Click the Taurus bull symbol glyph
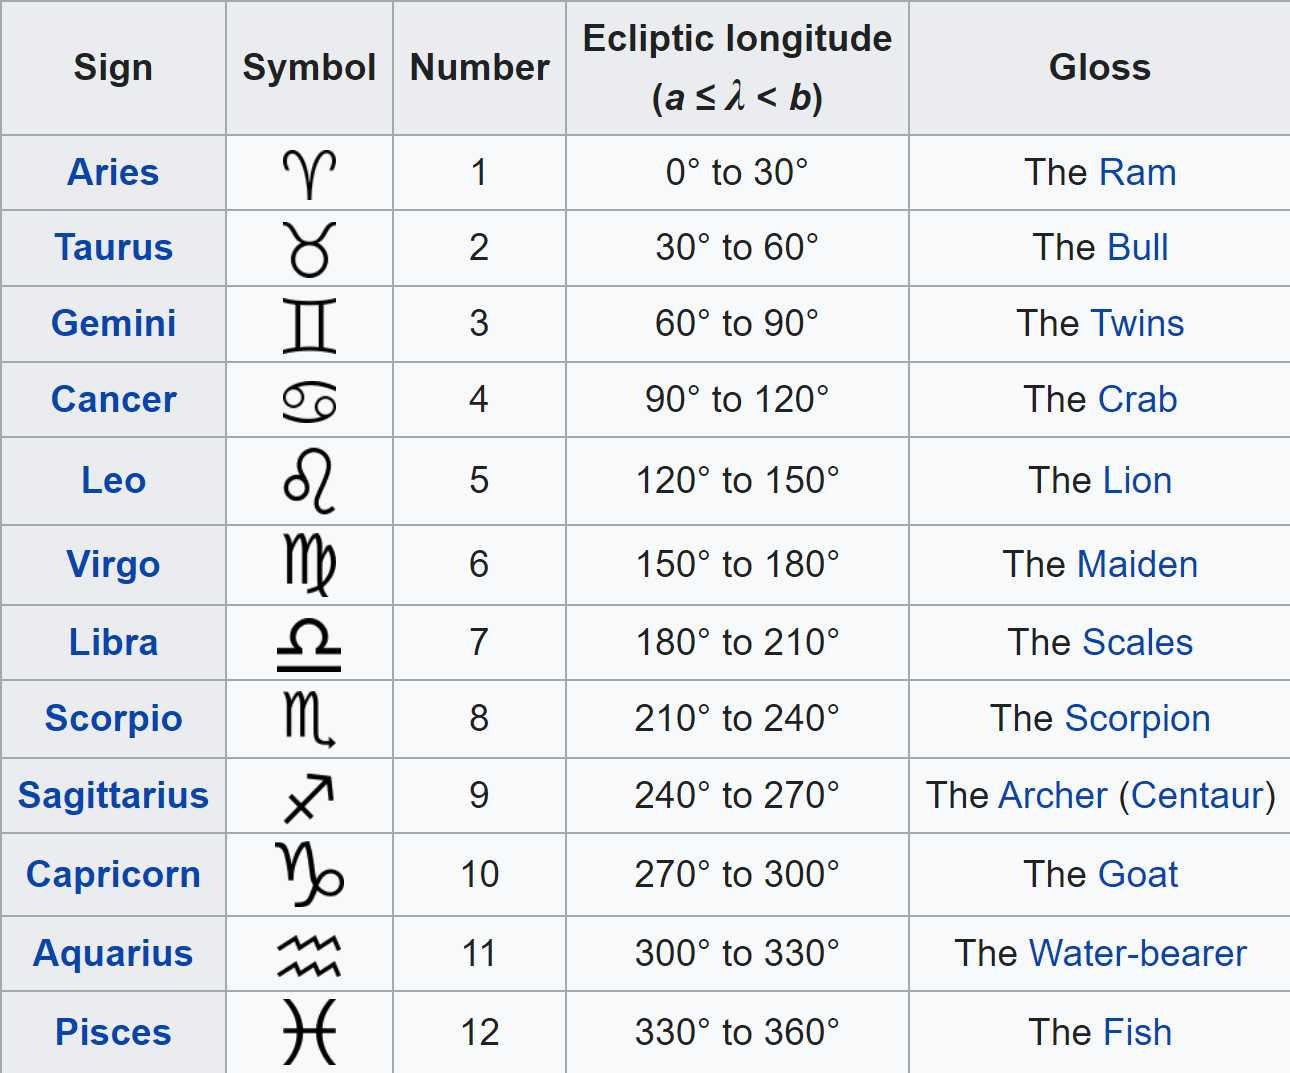 (309, 249)
